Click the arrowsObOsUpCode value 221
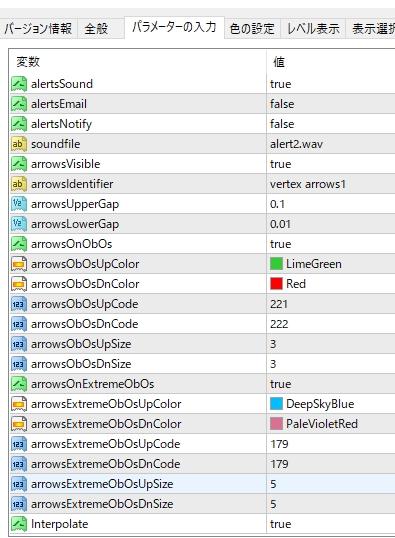Screen dimensions: 395x538 click(279, 304)
